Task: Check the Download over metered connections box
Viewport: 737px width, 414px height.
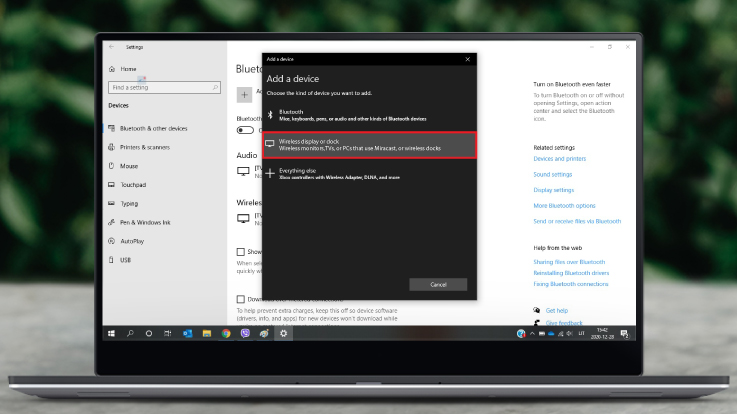Action: click(241, 299)
